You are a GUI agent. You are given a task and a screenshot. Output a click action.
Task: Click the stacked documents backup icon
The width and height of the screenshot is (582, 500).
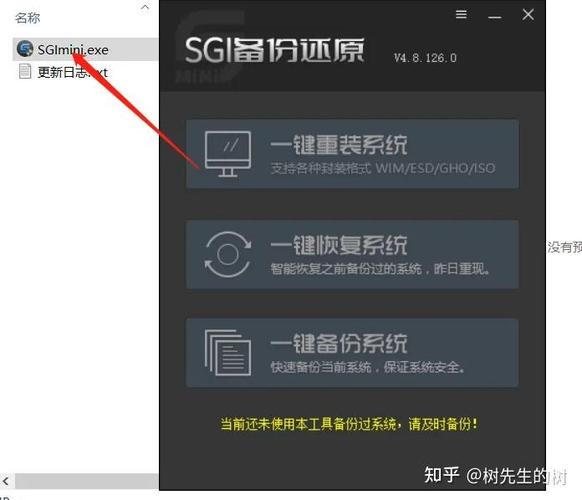pyautogui.click(x=228, y=353)
